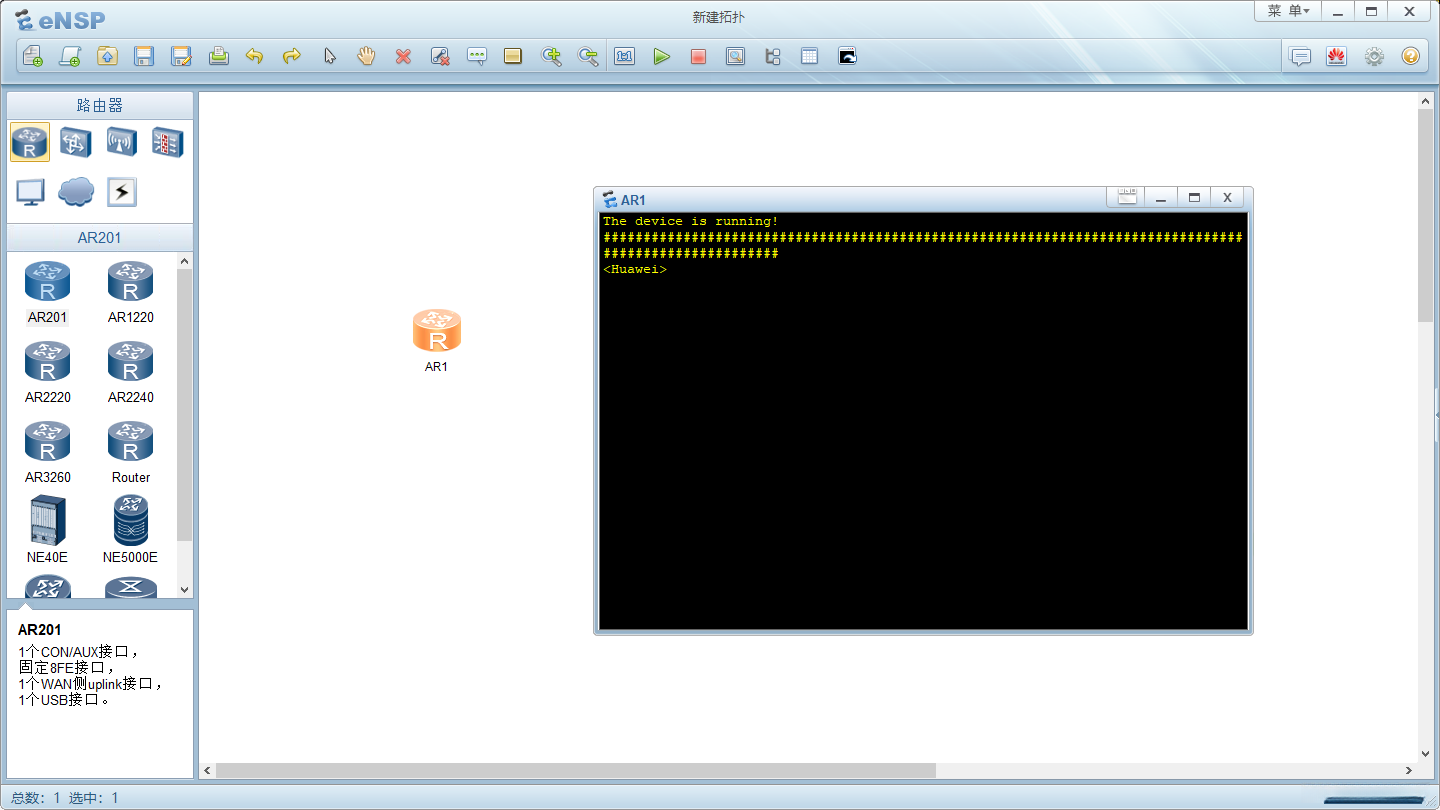Open all CLI windows icon
This screenshot has height=810, width=1440.
tap(847, 56)
